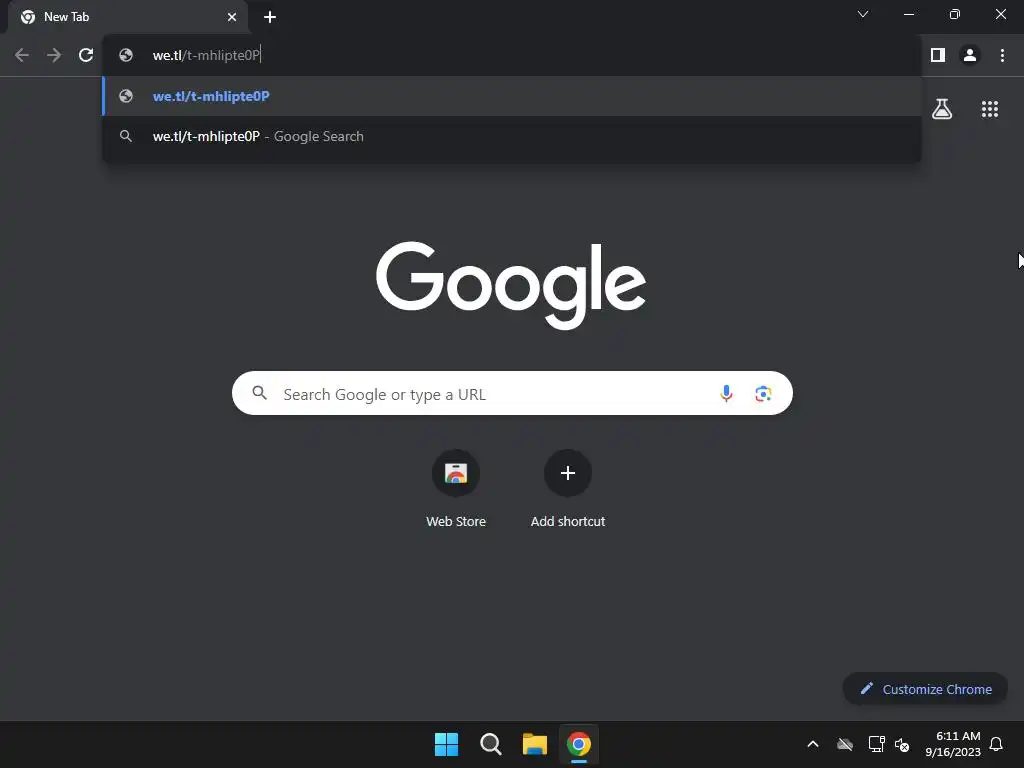Open the notifications bell icon
Screen dimensions: 1024x768
[996, 744]
